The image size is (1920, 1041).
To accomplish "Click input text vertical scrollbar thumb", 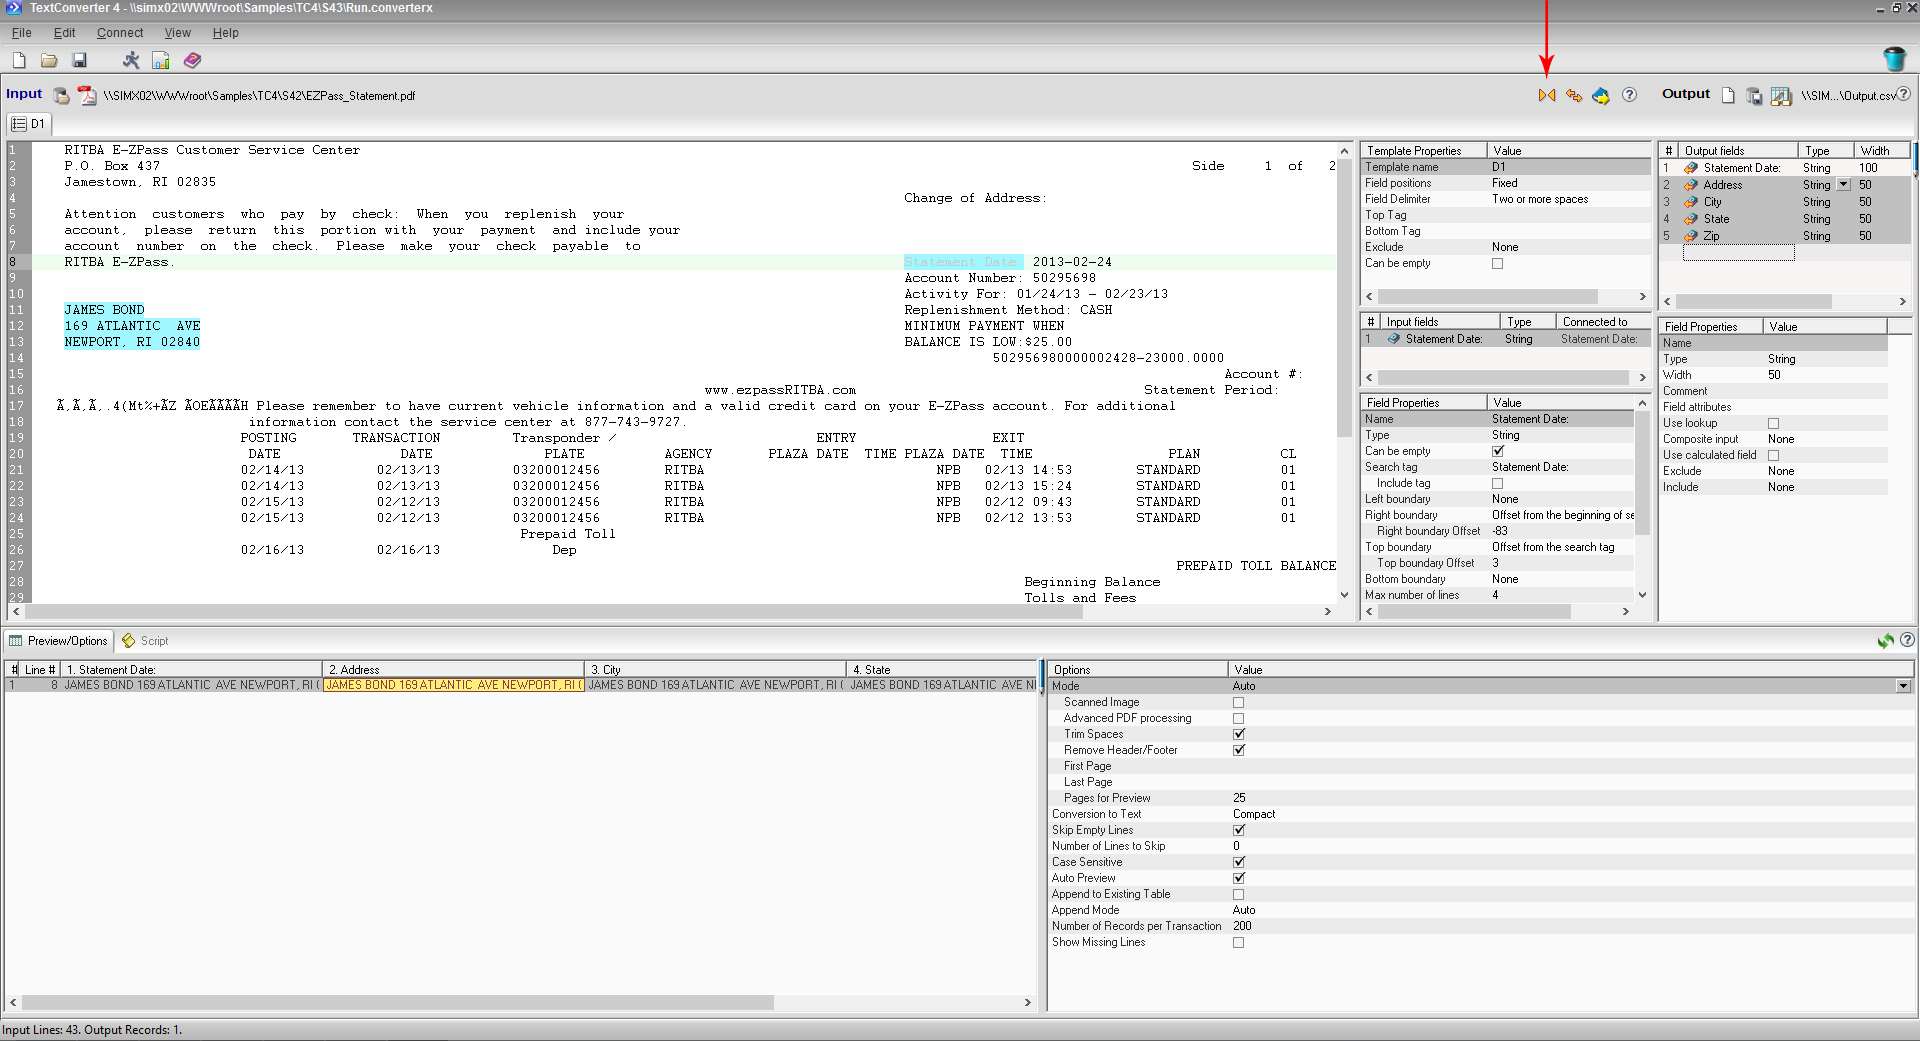I will (1344, 296).
